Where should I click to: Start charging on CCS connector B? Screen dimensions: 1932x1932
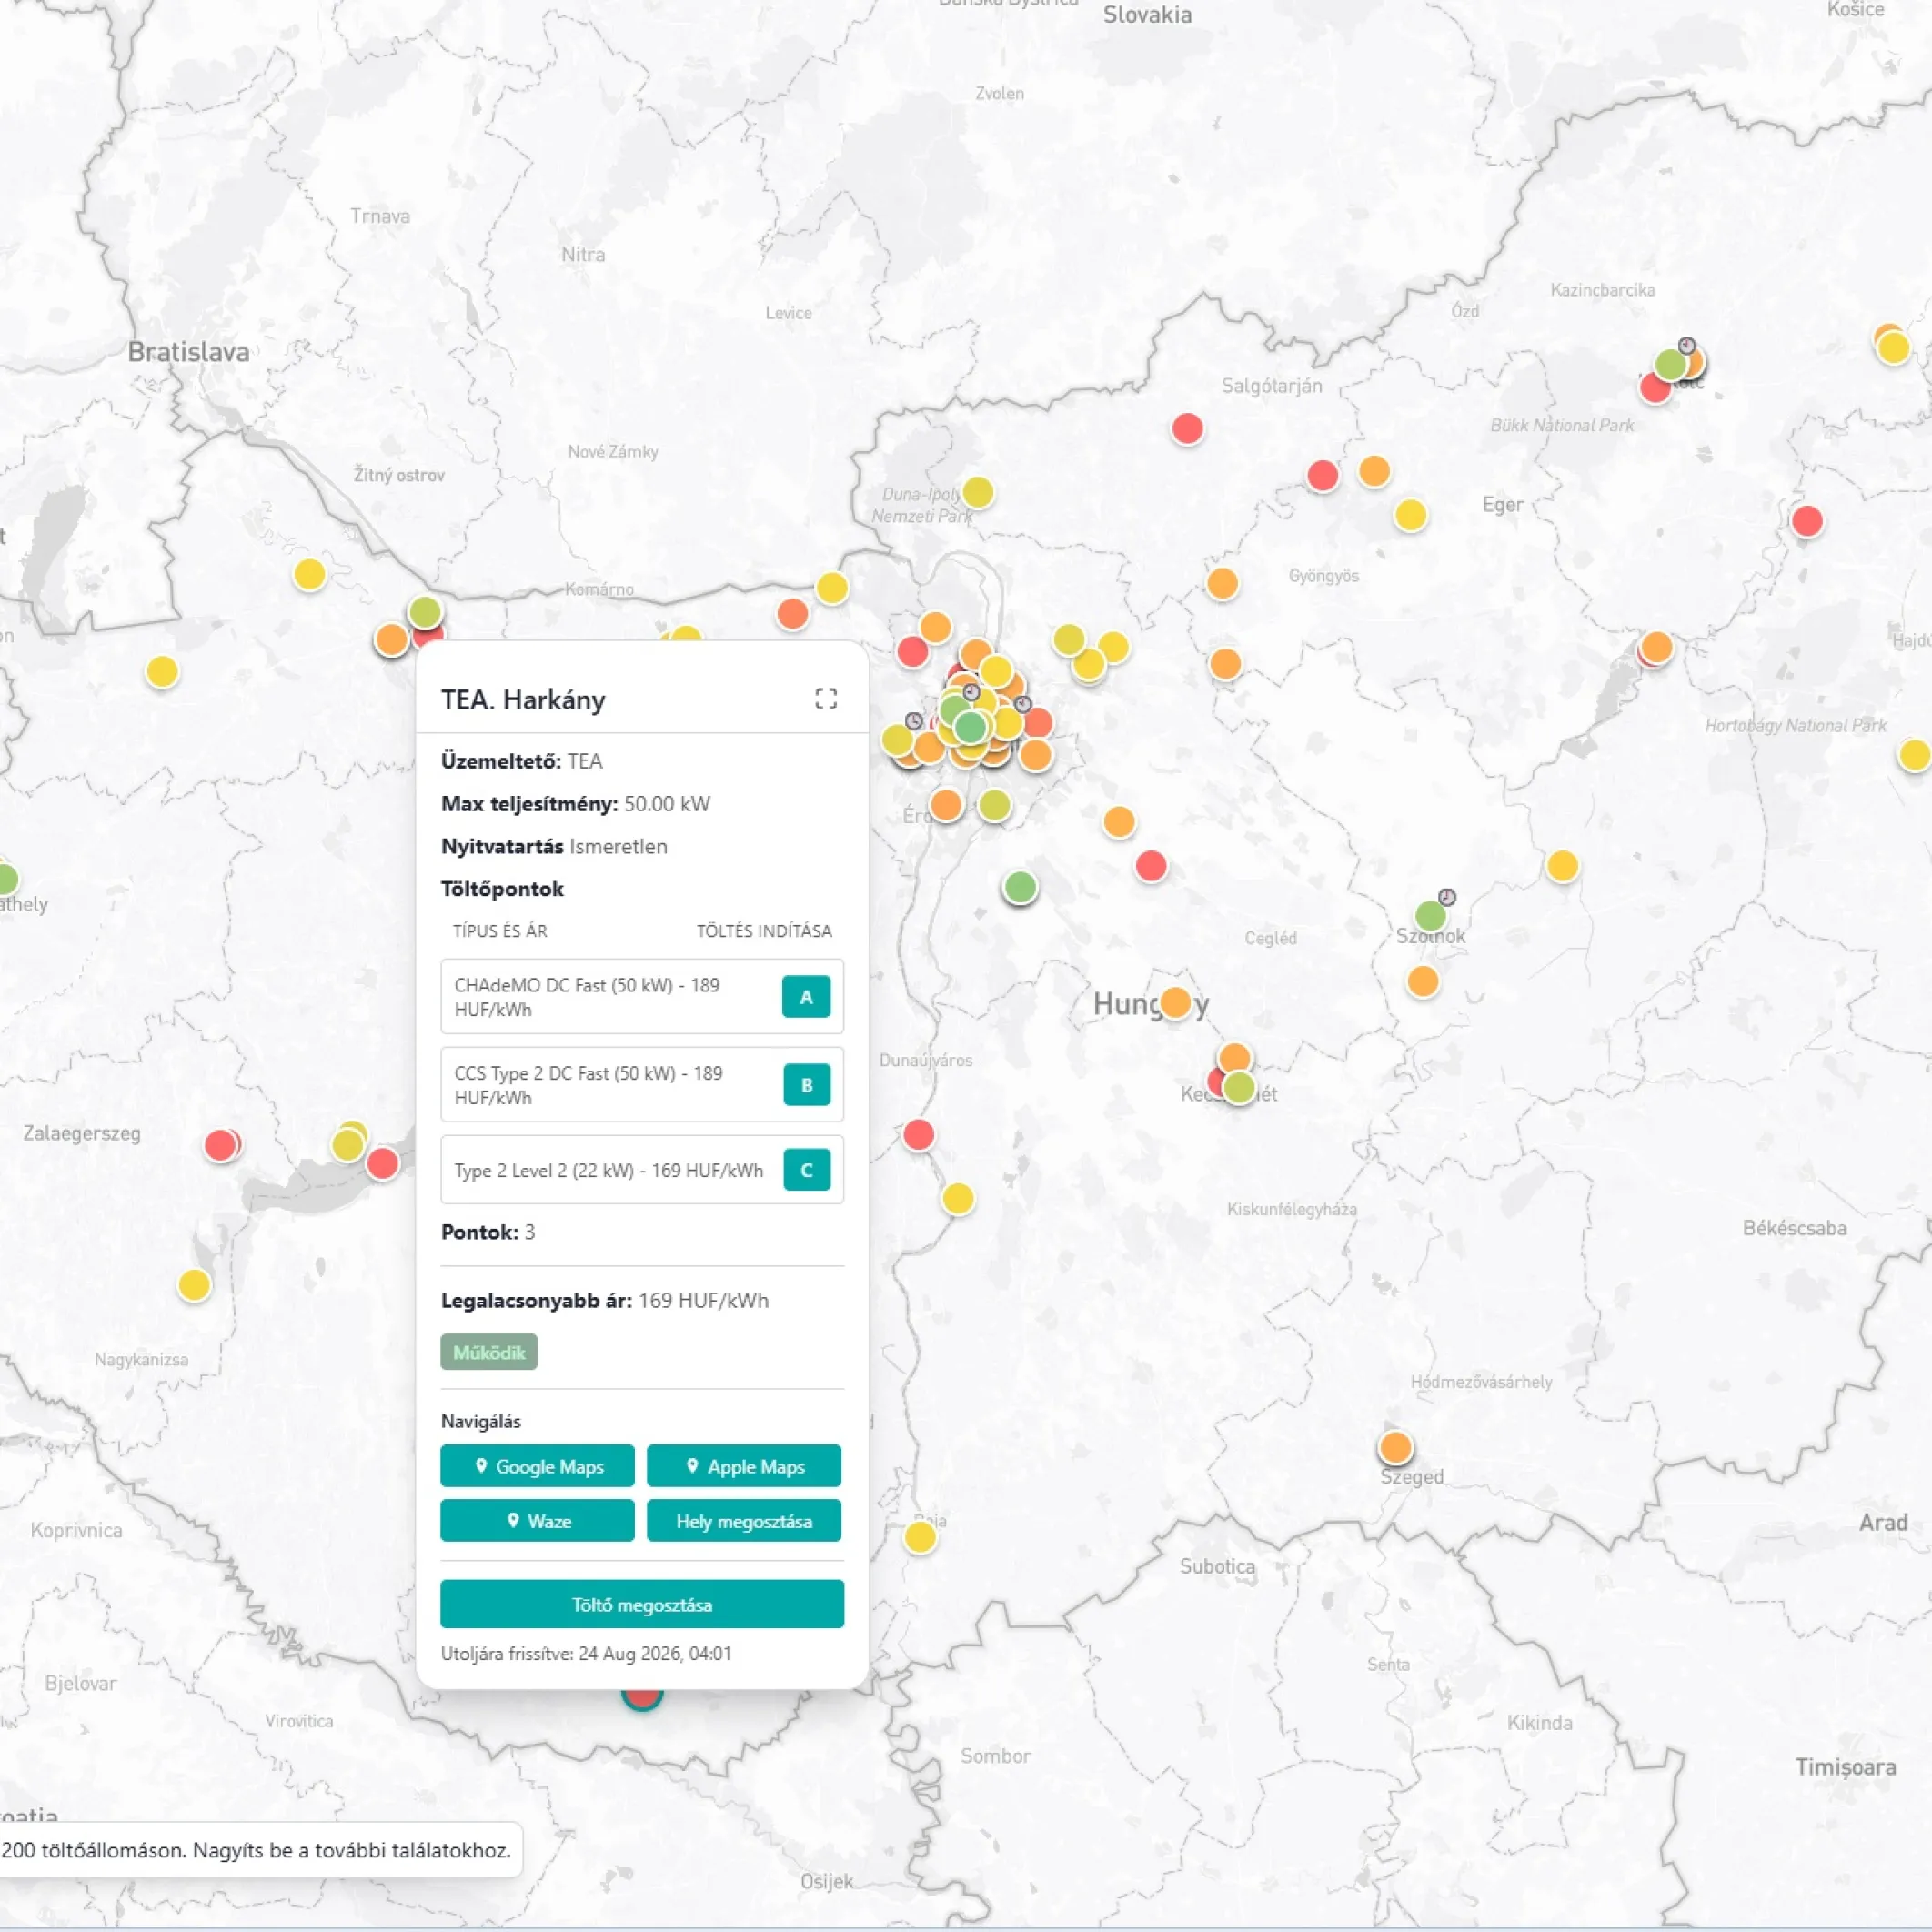coord(806,1084)
